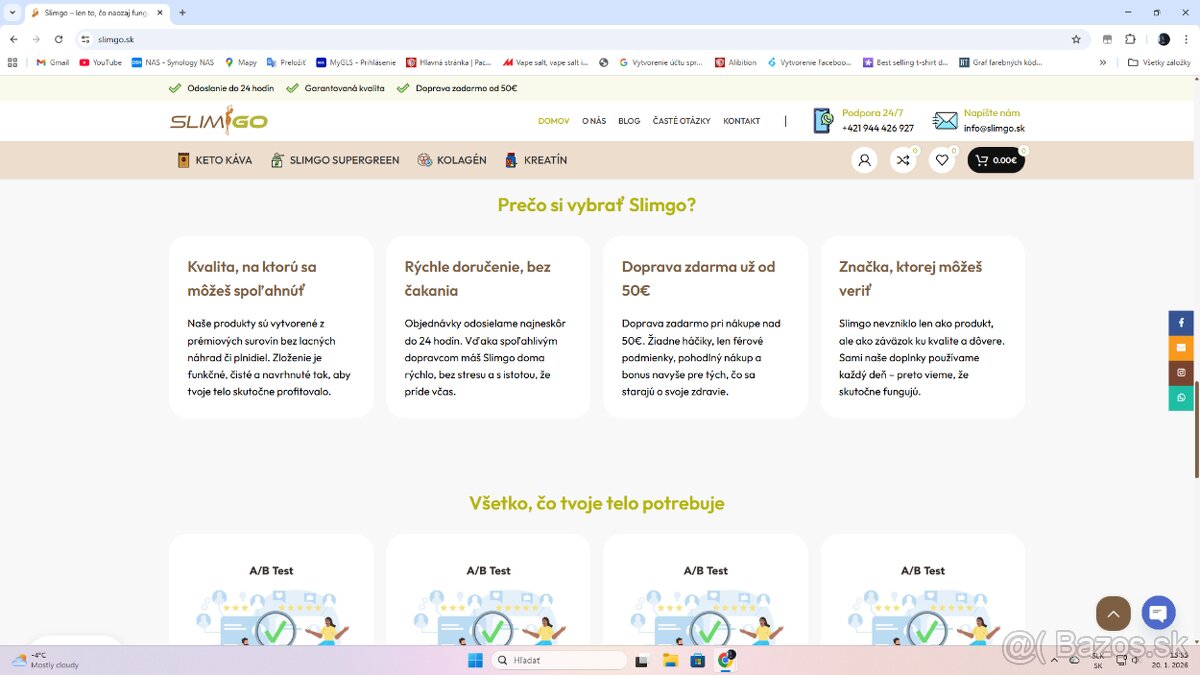The width and height of the screenshot is (1200, 675).
Task: Open the wishlist heart icon
Action: [x=942, y=160]
